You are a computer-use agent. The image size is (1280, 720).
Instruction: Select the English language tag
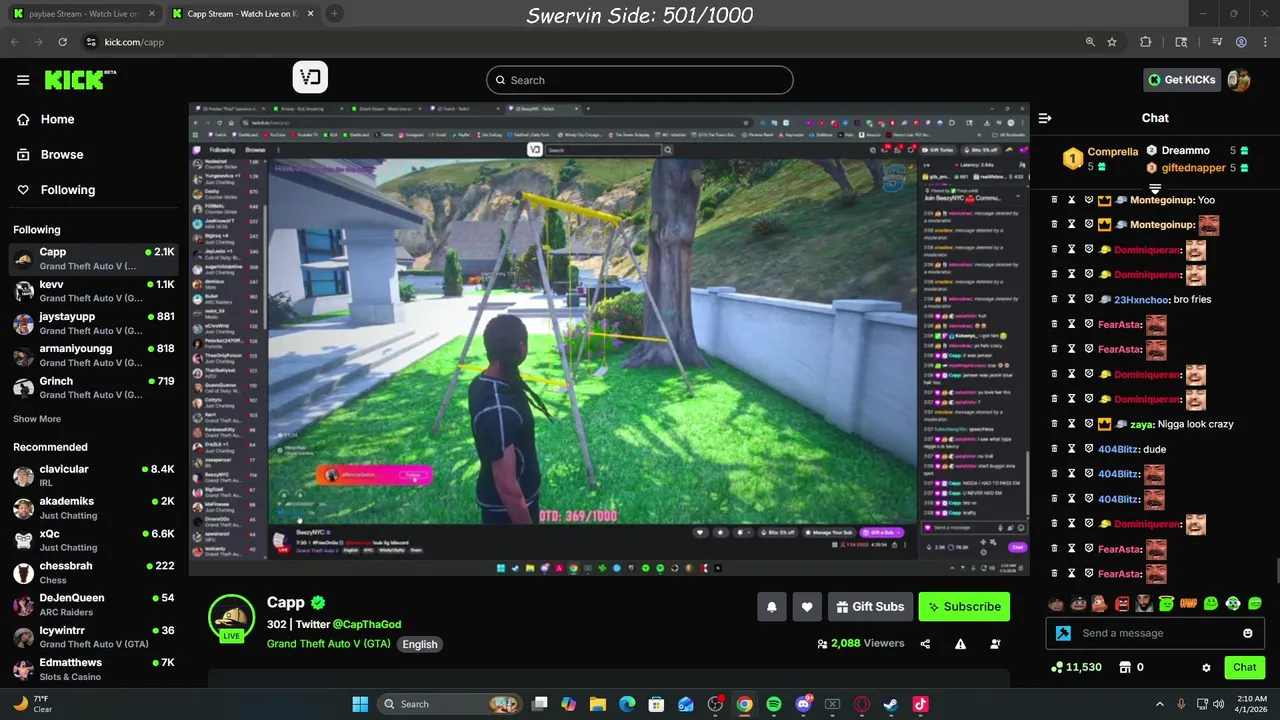(x=420, y=644)
